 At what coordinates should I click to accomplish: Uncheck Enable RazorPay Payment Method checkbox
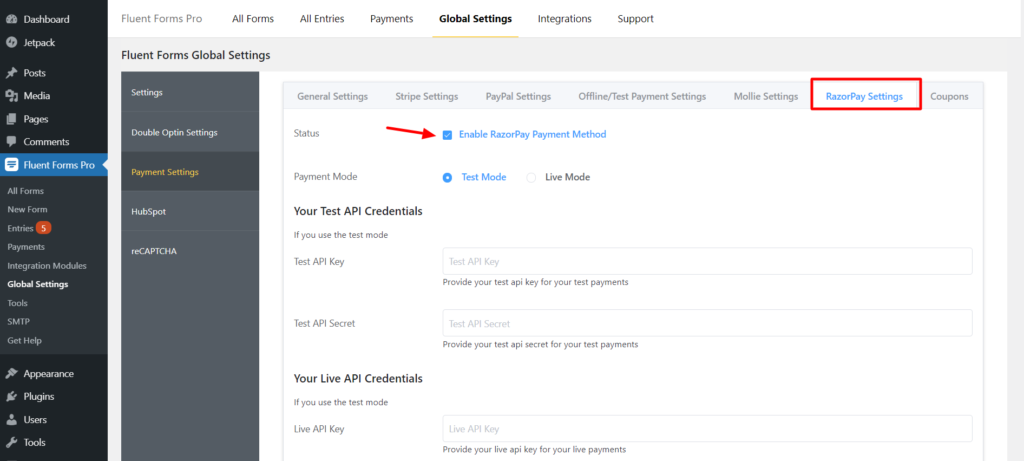click(447, 135)
